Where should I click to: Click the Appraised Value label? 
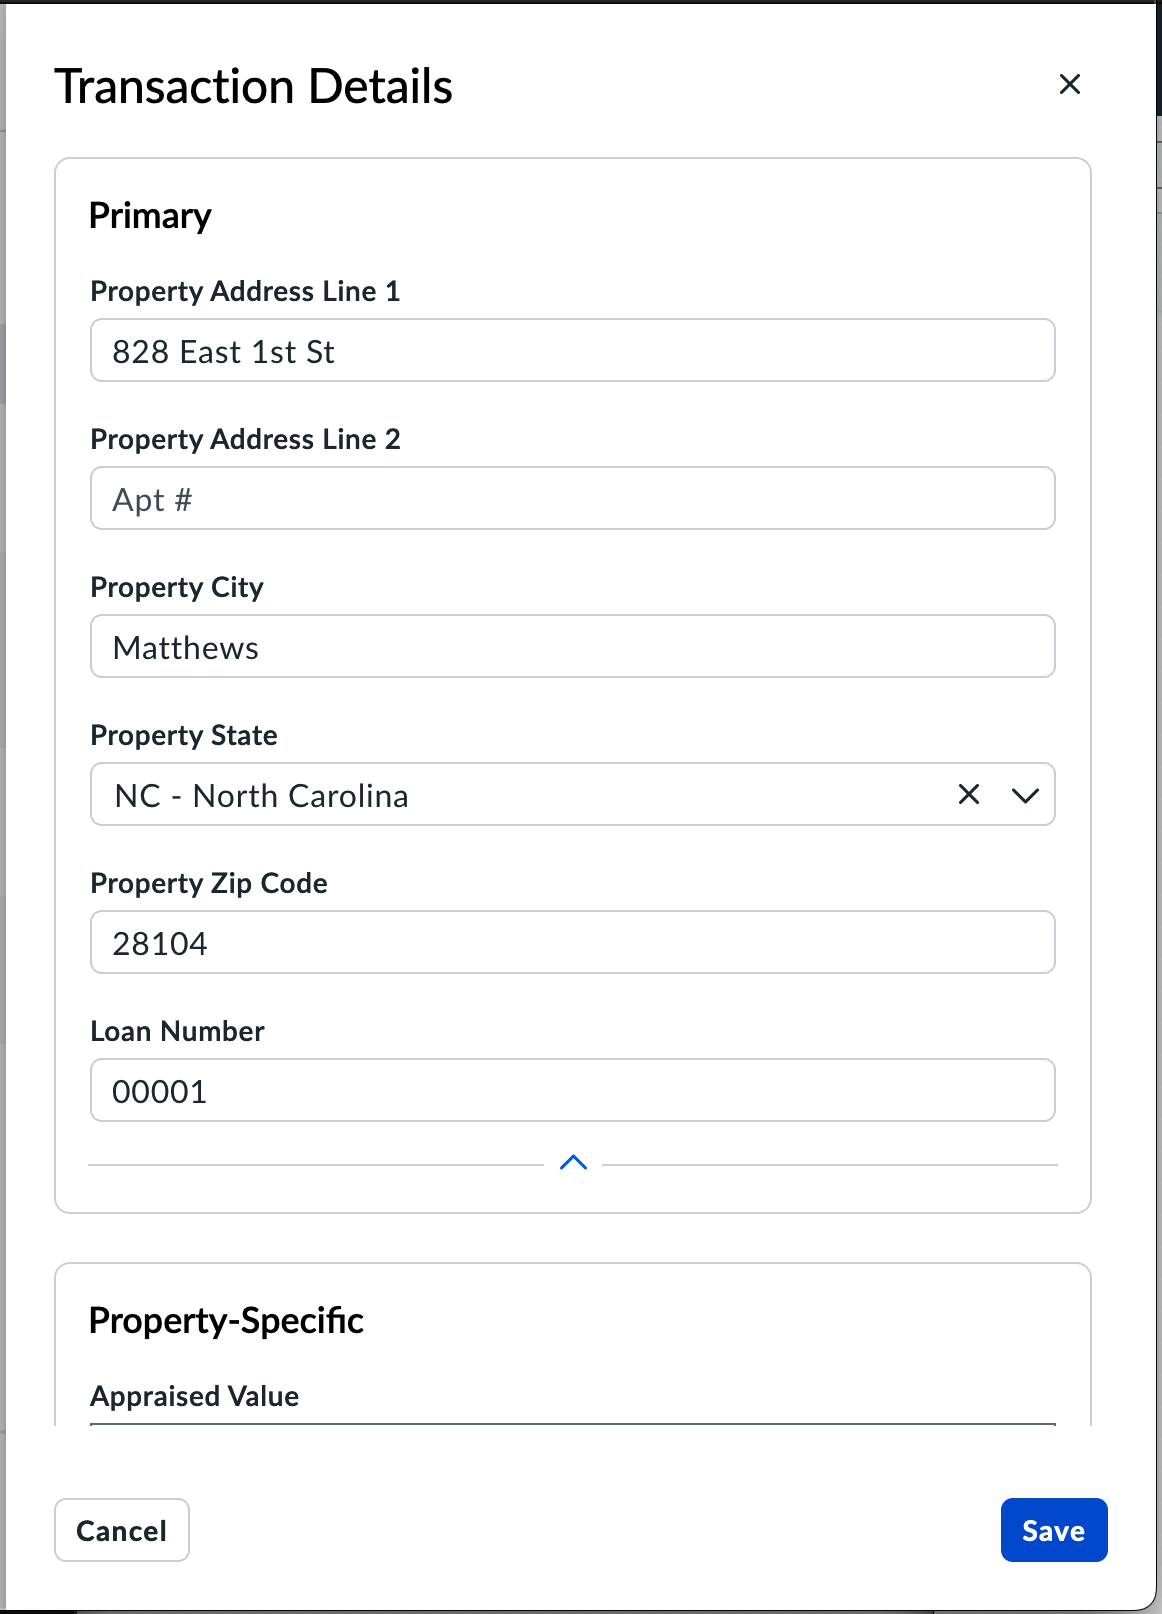195,1396
